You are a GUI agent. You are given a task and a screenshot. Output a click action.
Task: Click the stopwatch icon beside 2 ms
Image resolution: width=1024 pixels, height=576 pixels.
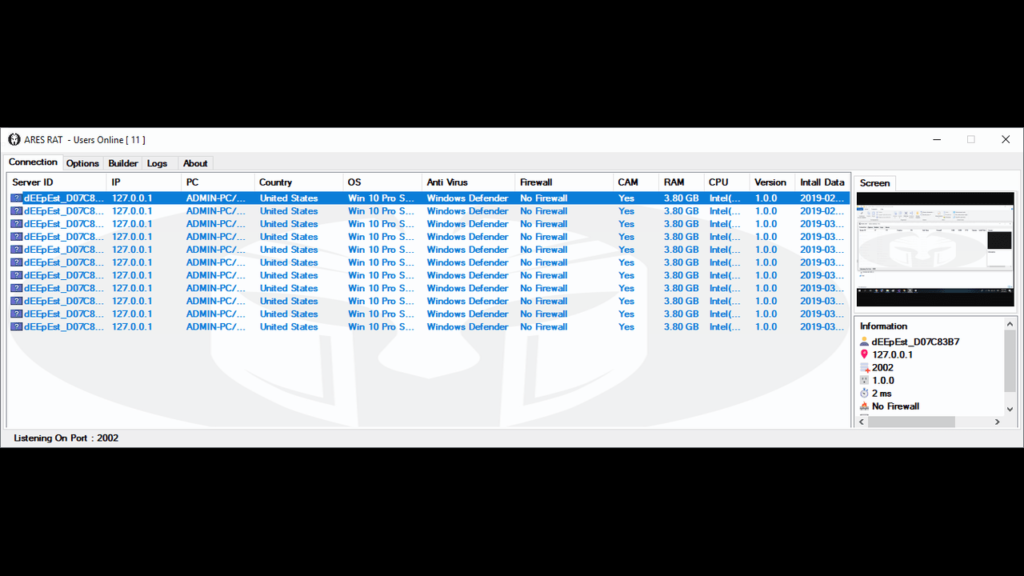coord(864,393)
